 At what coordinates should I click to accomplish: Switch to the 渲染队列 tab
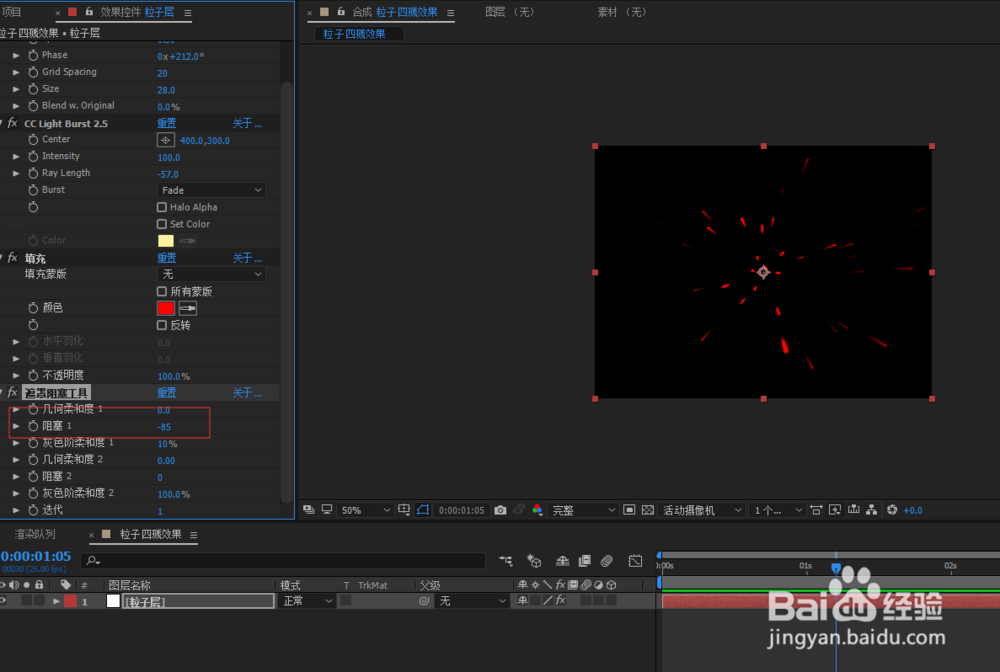35,534
